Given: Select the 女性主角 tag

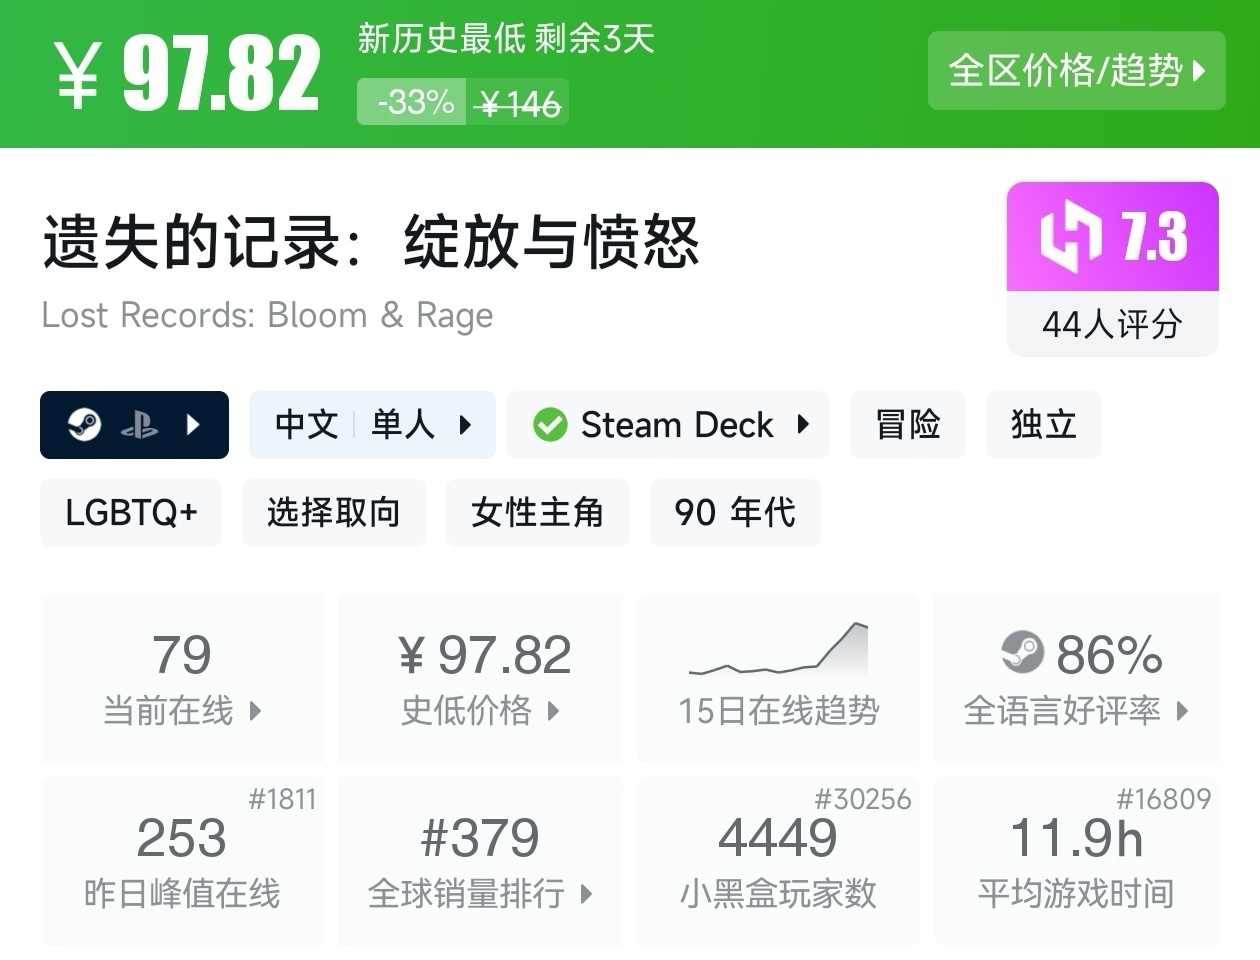Looking at the screenshot, I should tap(537, 513).
